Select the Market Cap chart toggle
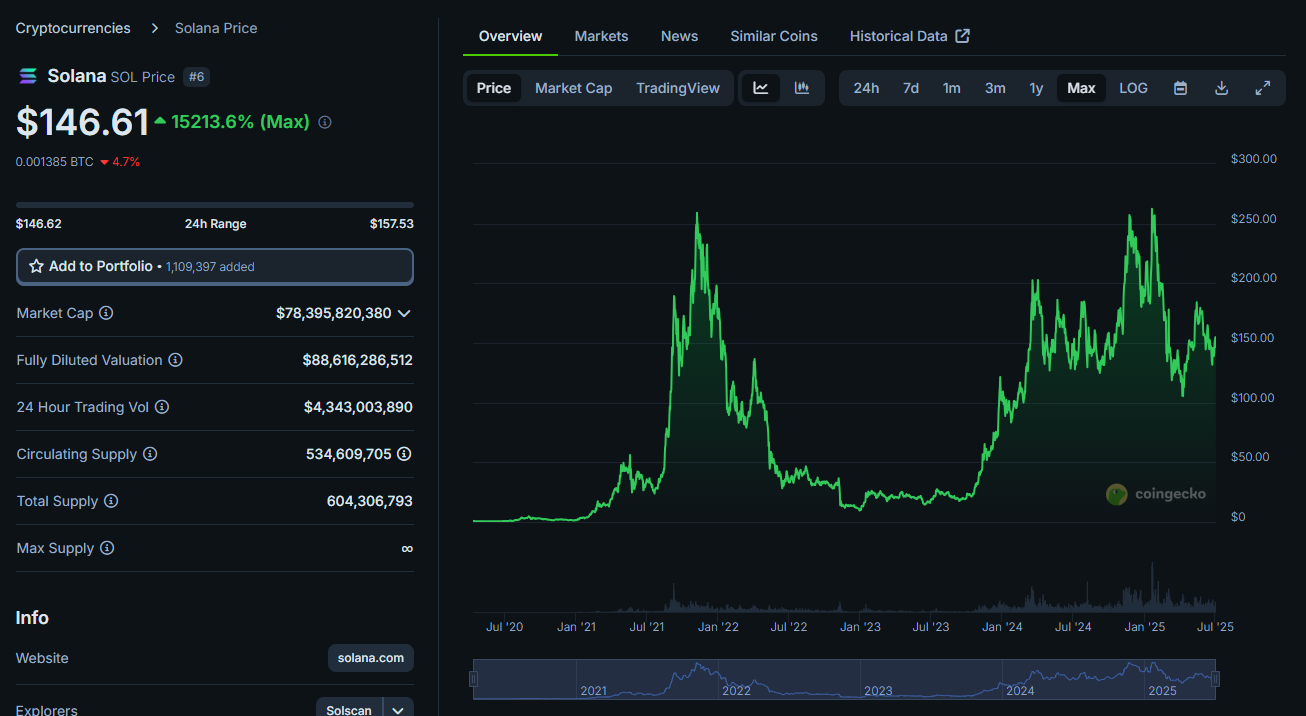The image size is (1306, 716). coord(574,88)
